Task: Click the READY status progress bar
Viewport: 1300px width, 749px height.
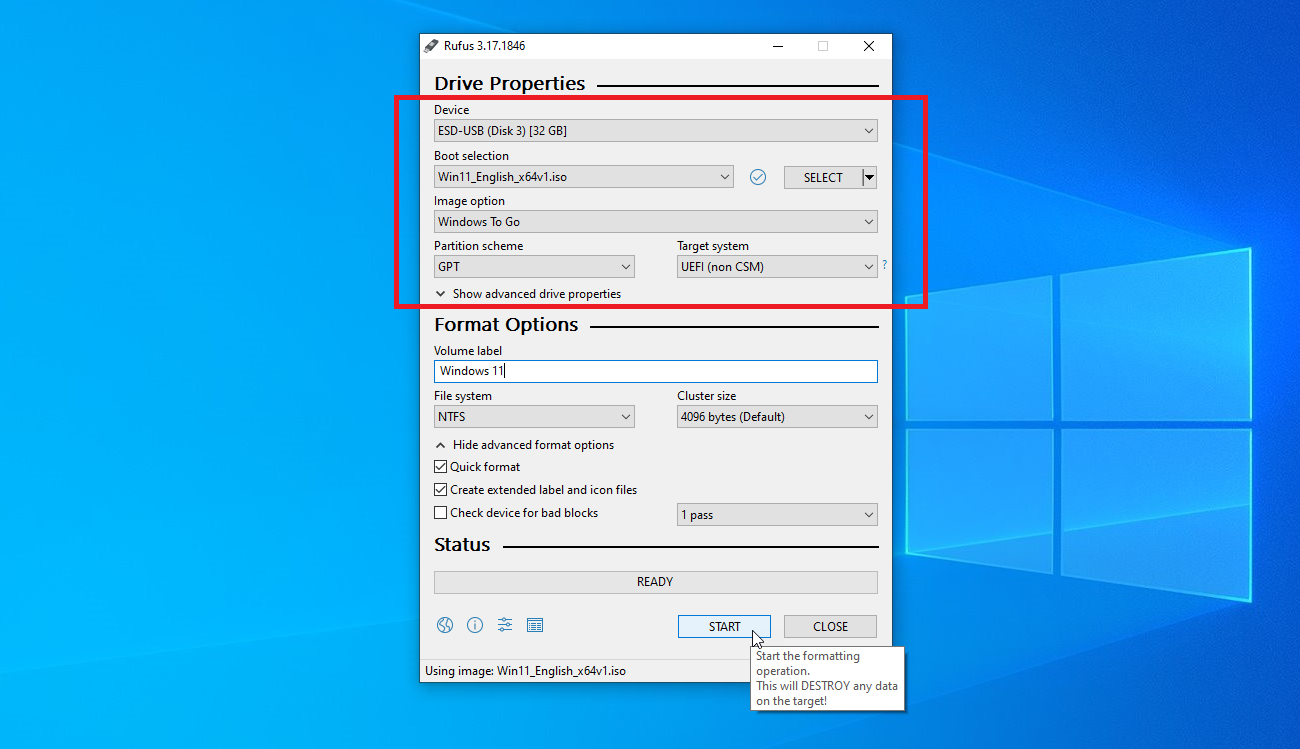Action: (x=655, y=582)
